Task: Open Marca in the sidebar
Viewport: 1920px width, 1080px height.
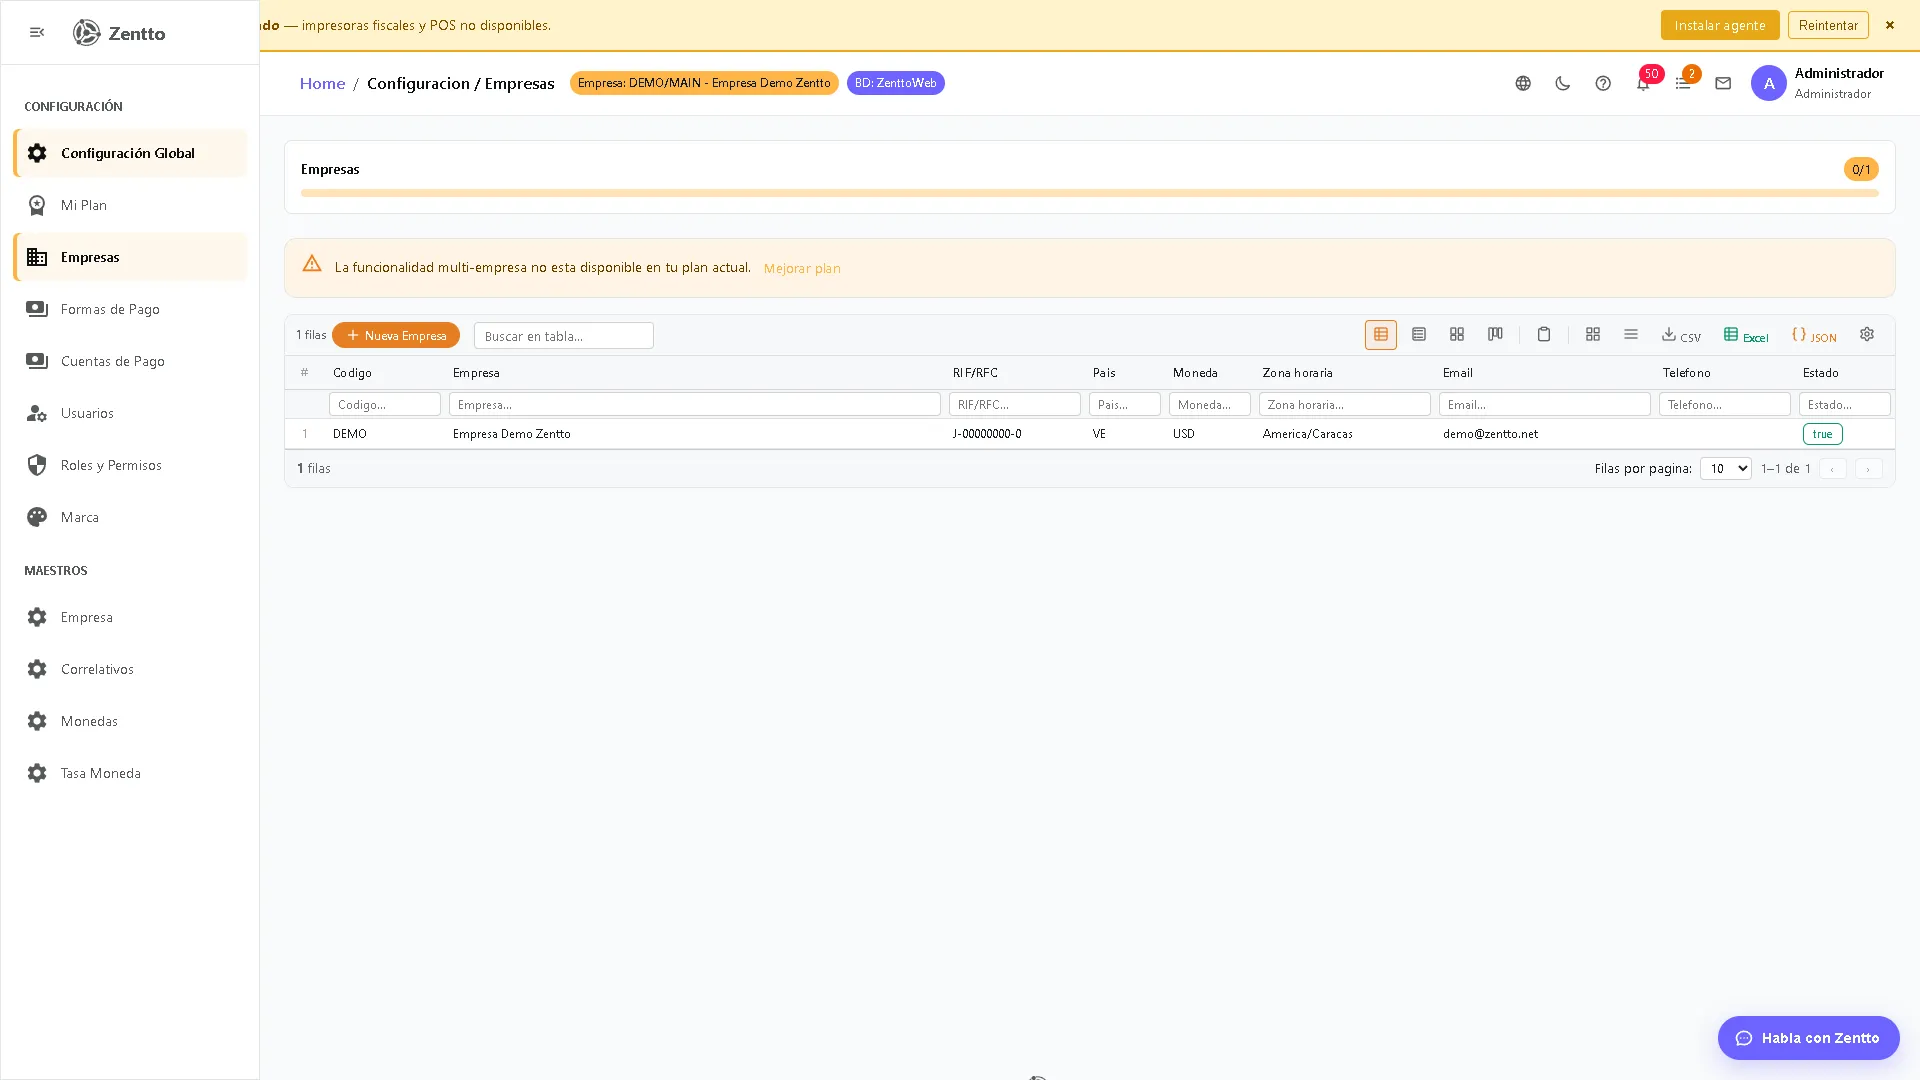Action: (130, 517)
